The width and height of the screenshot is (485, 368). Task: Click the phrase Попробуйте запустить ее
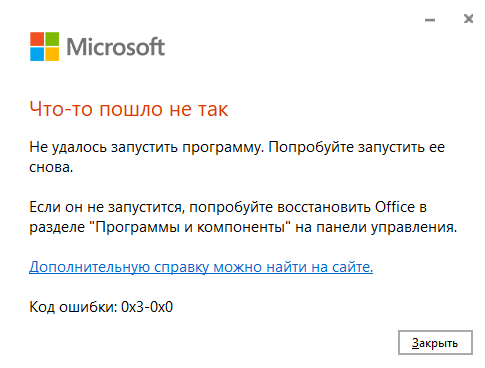(356, 147)
